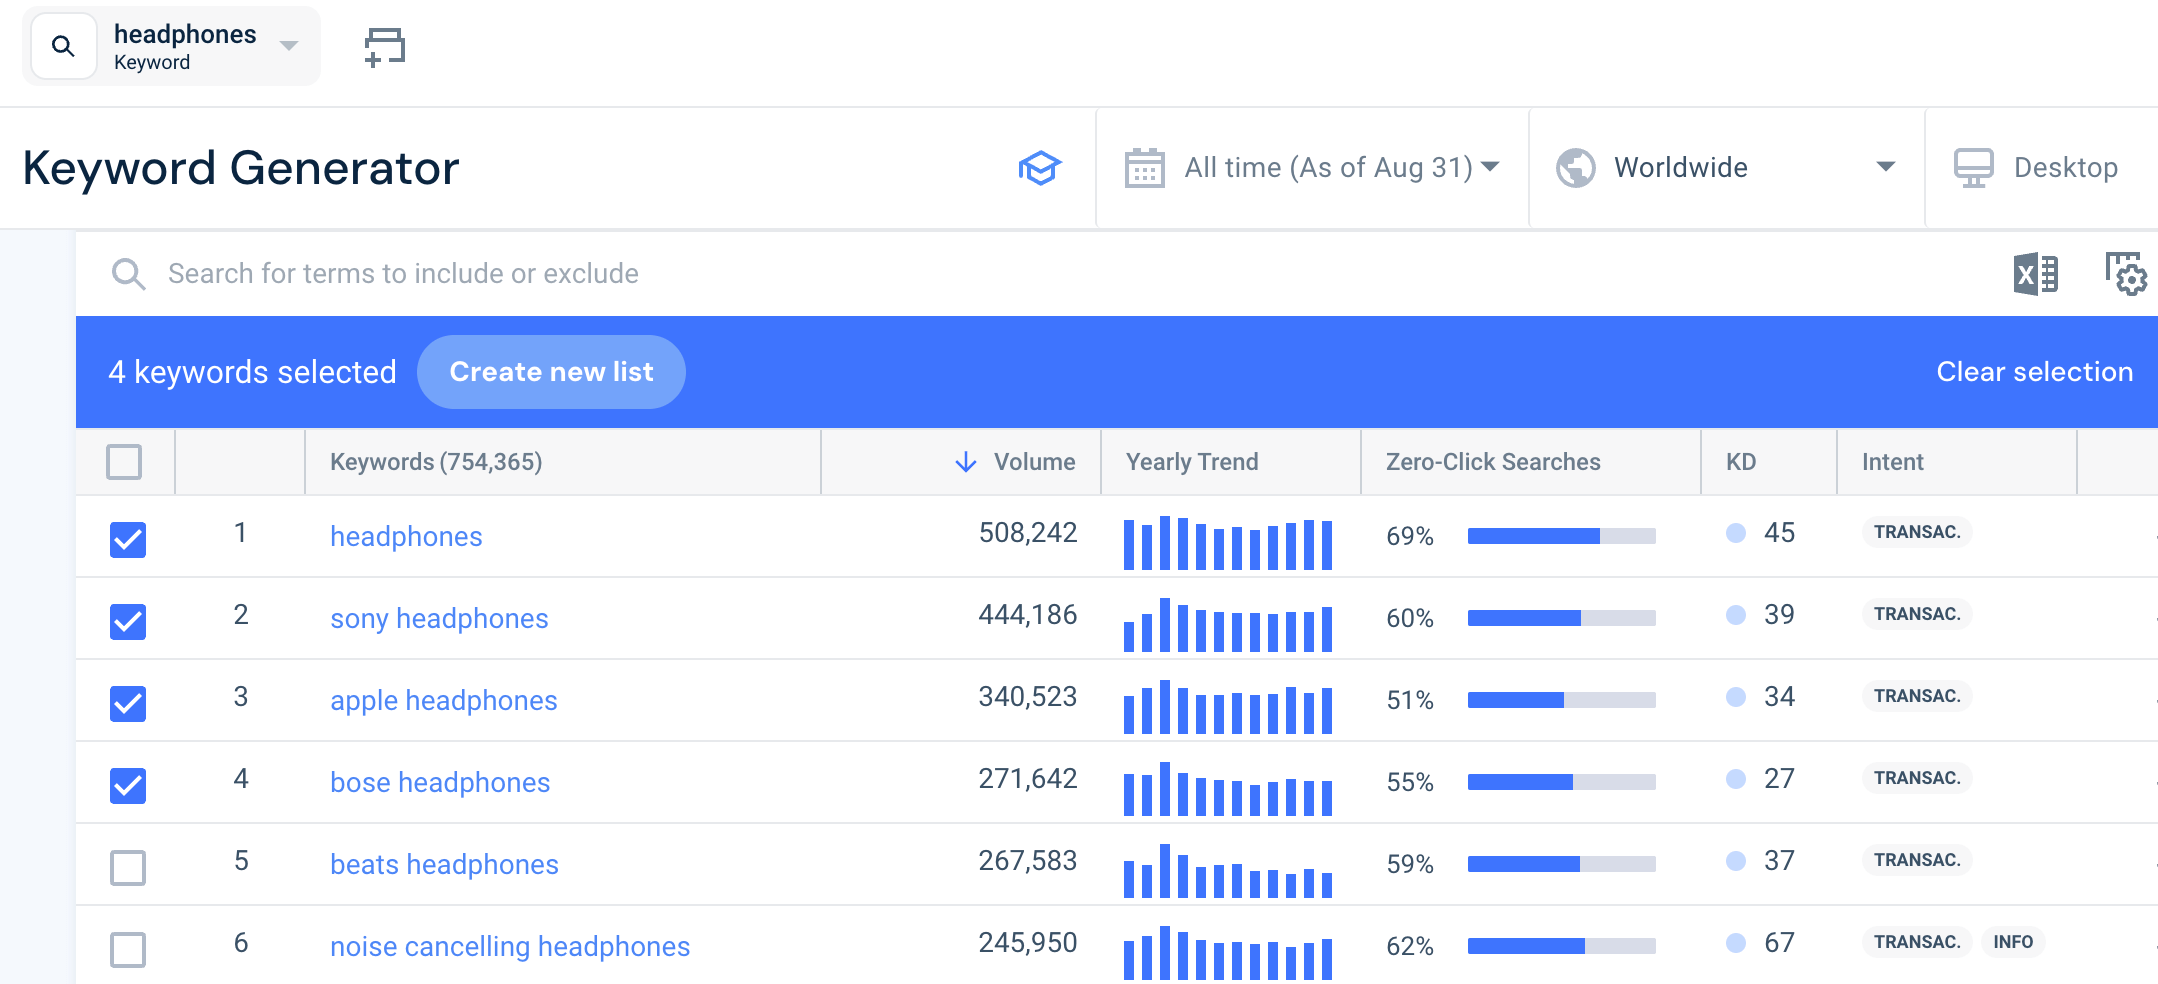Open the headphones Keyword dropdown arrow
Image resolution: width=2158 pixels, height=984 pixels.
pyautogui.click(x=289, y=46)
